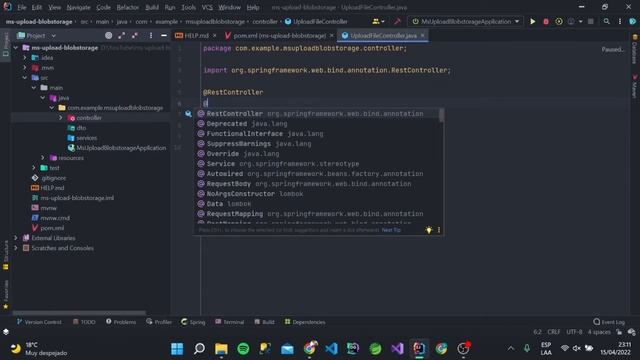Open Code With Me users icon
Image resolution: width=640 pixels, height=360 pixels.
(x=378, y=21)
